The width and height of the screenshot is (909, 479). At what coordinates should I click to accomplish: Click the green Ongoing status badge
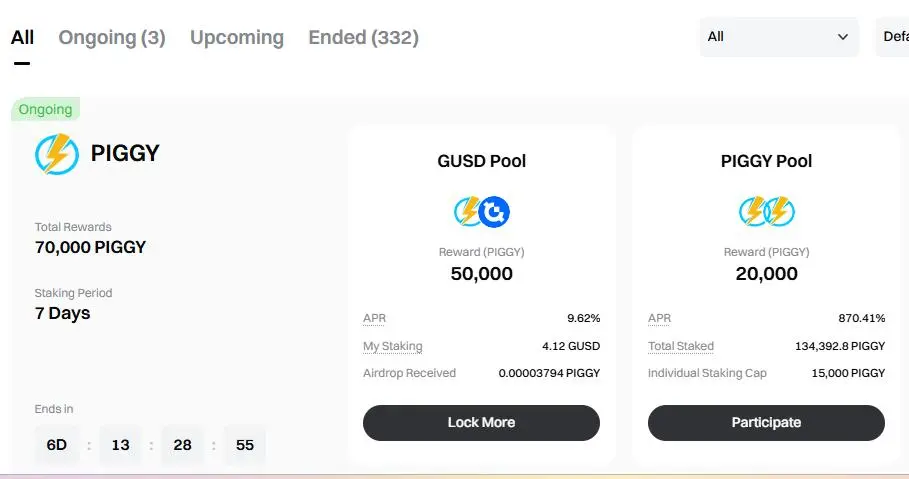pos(45,109)
